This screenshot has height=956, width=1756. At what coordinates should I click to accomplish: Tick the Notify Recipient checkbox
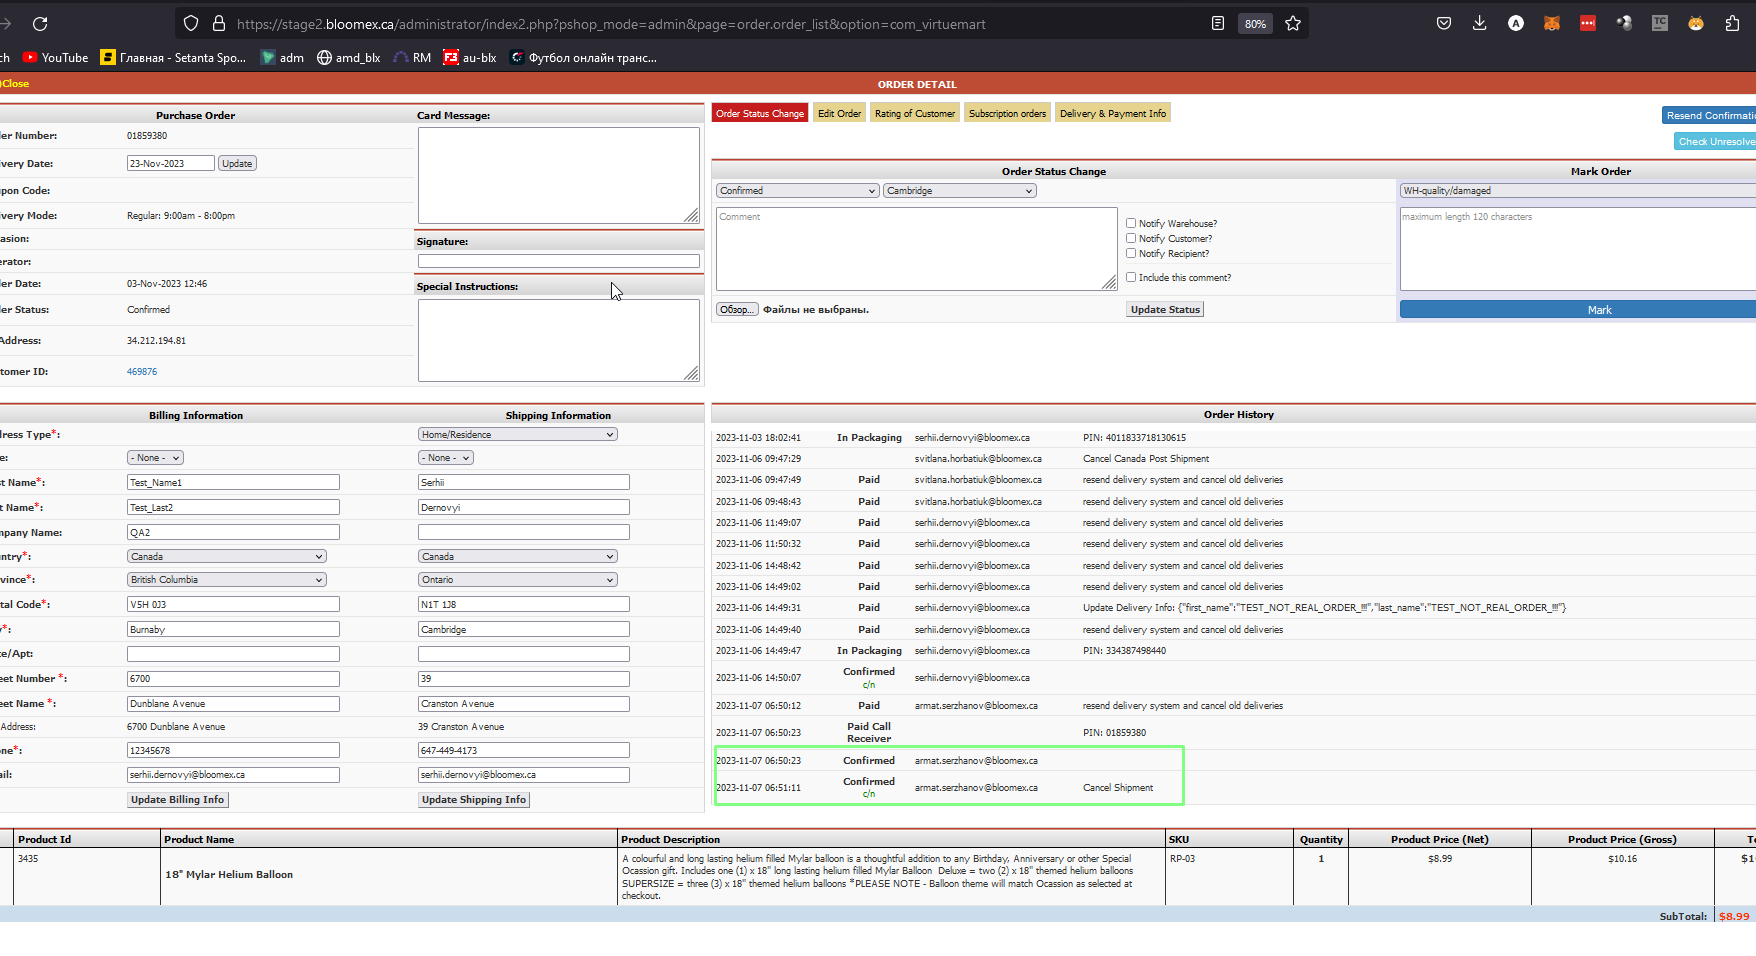coord(1131,253)
